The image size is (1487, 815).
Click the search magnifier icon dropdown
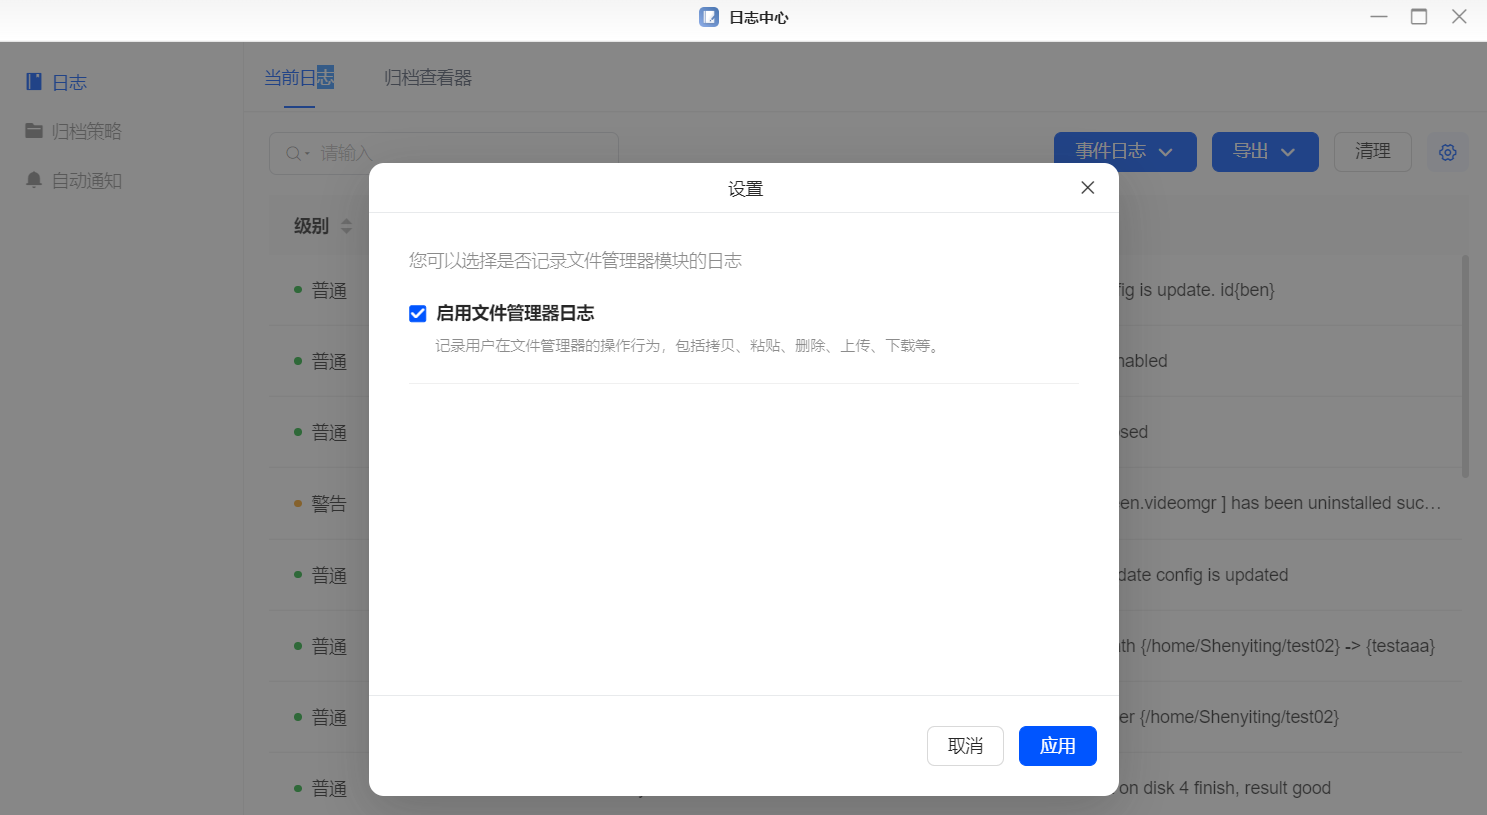[298, 153]
